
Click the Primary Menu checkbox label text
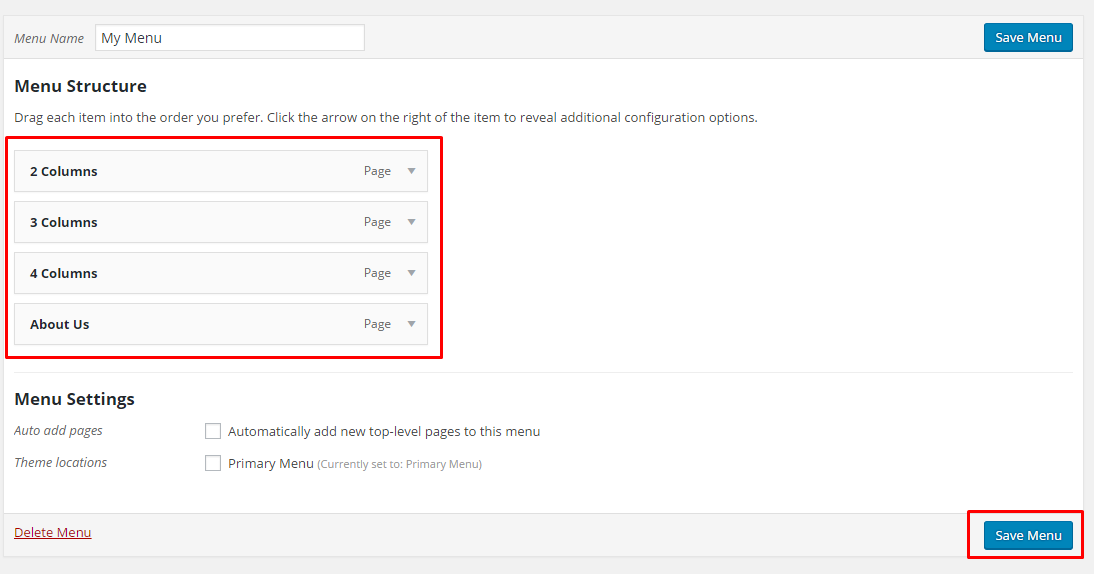(271, 464)
